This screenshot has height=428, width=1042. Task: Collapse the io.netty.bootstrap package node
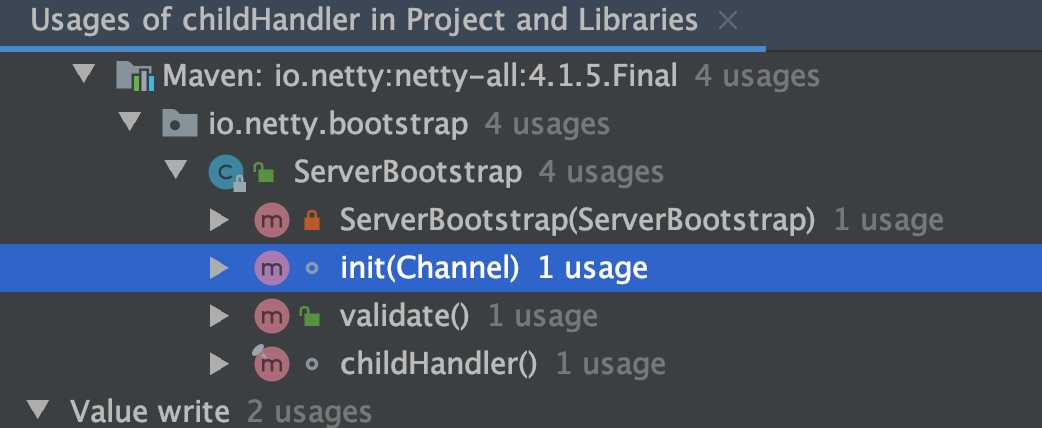(x=130, y=124)
